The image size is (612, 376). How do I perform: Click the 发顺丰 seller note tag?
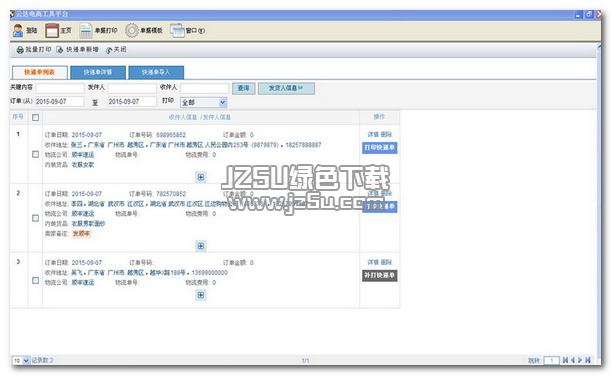pyautogui.click(x=82, y=233)
